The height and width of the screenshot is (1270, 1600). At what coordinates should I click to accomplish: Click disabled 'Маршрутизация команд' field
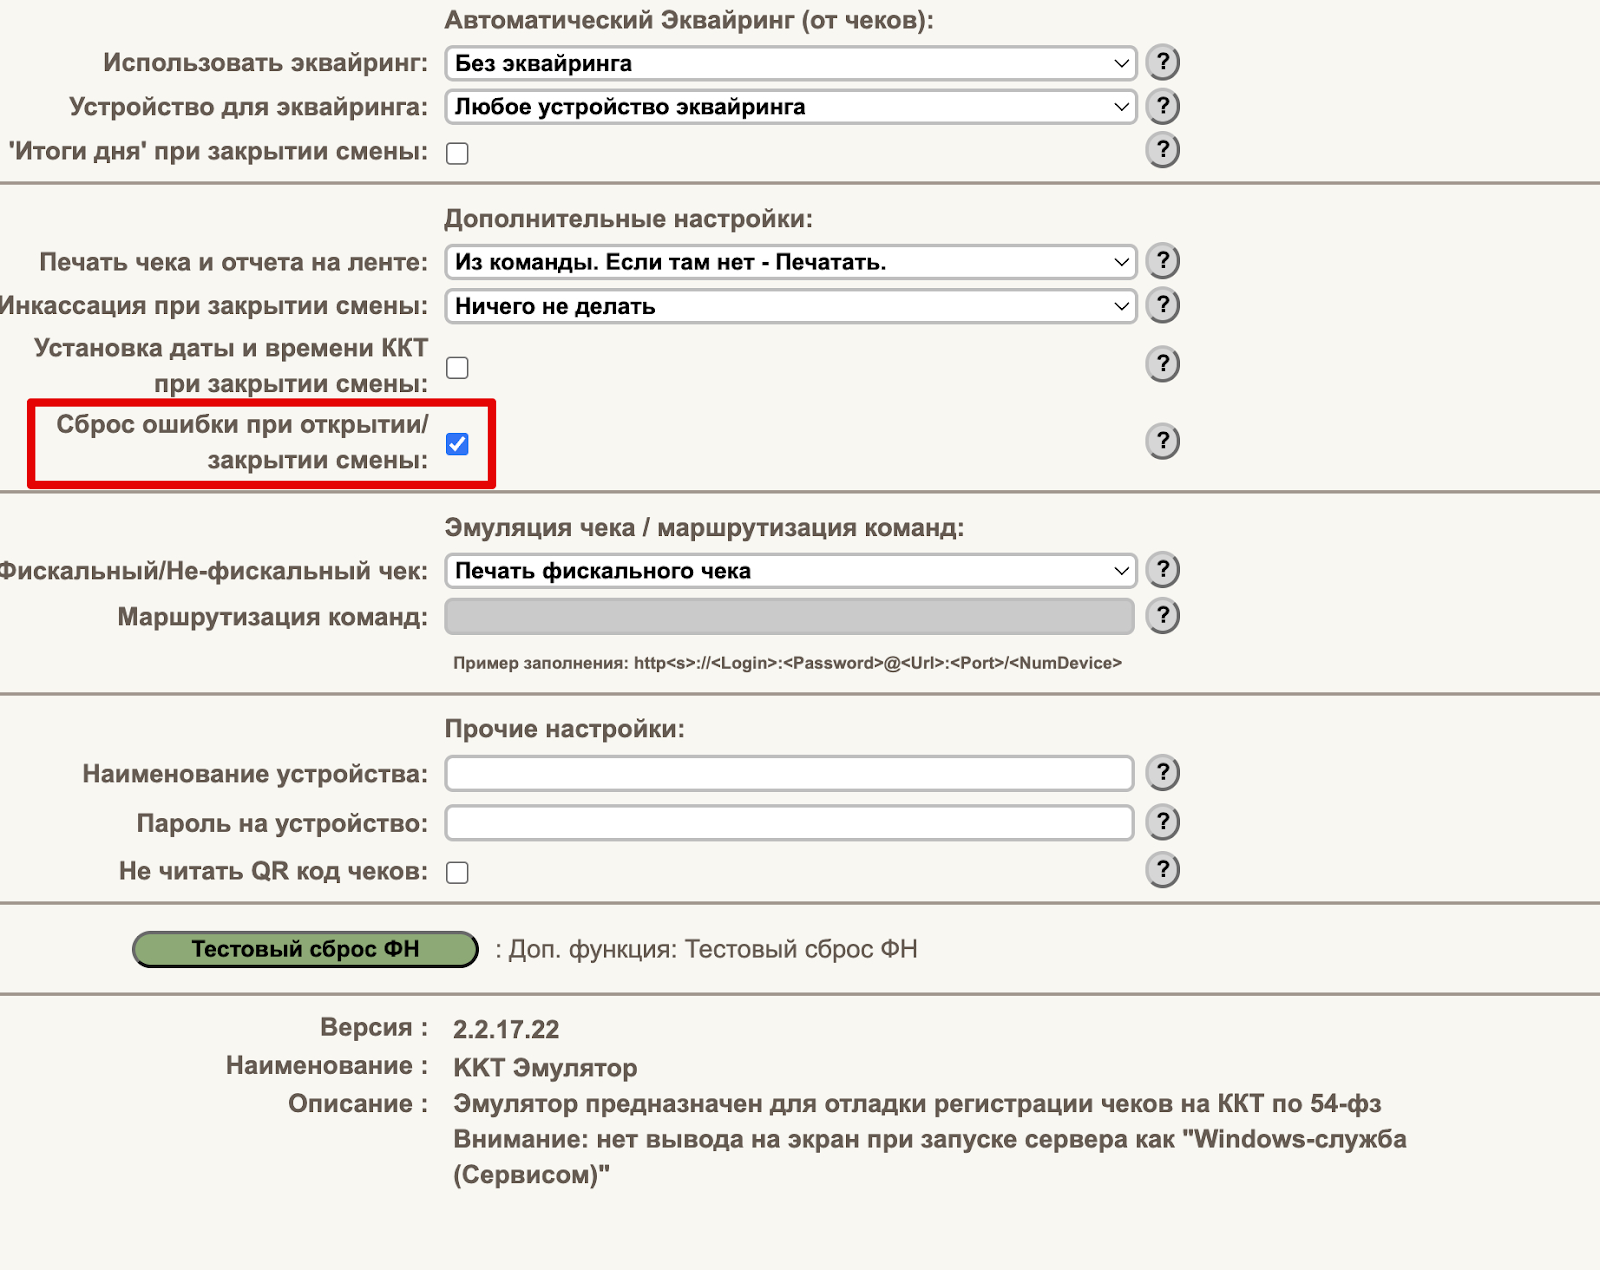coord(789,617)
